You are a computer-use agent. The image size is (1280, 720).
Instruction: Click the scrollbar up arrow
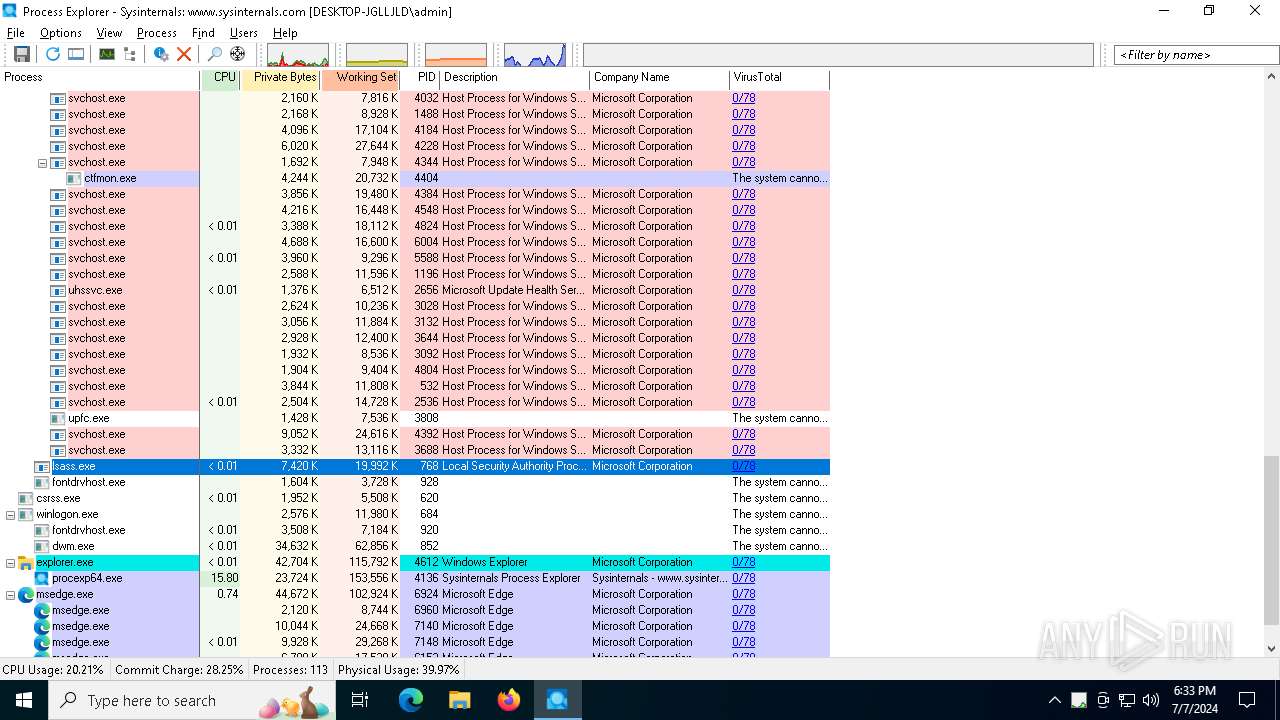[1271, 77]
